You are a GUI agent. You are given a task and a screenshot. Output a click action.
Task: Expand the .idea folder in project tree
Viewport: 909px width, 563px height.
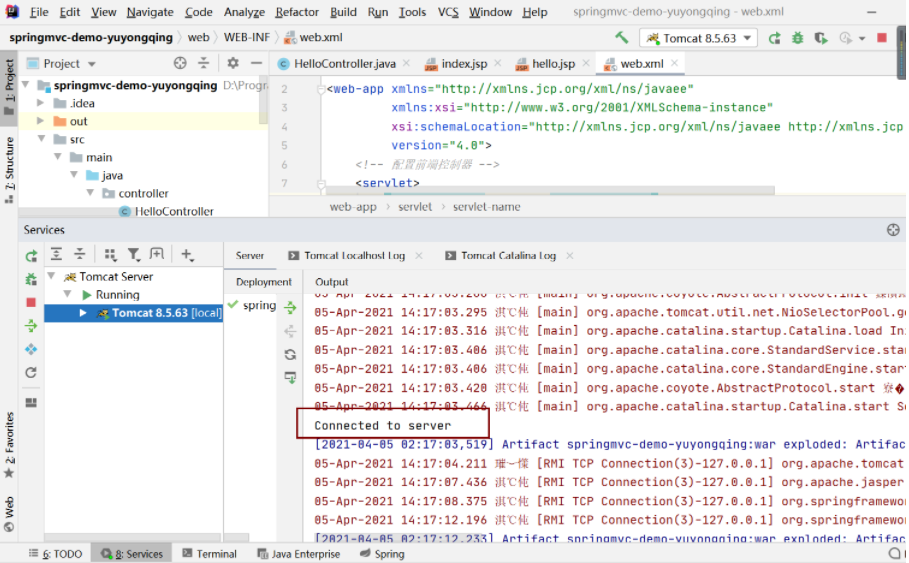point(41,103)
